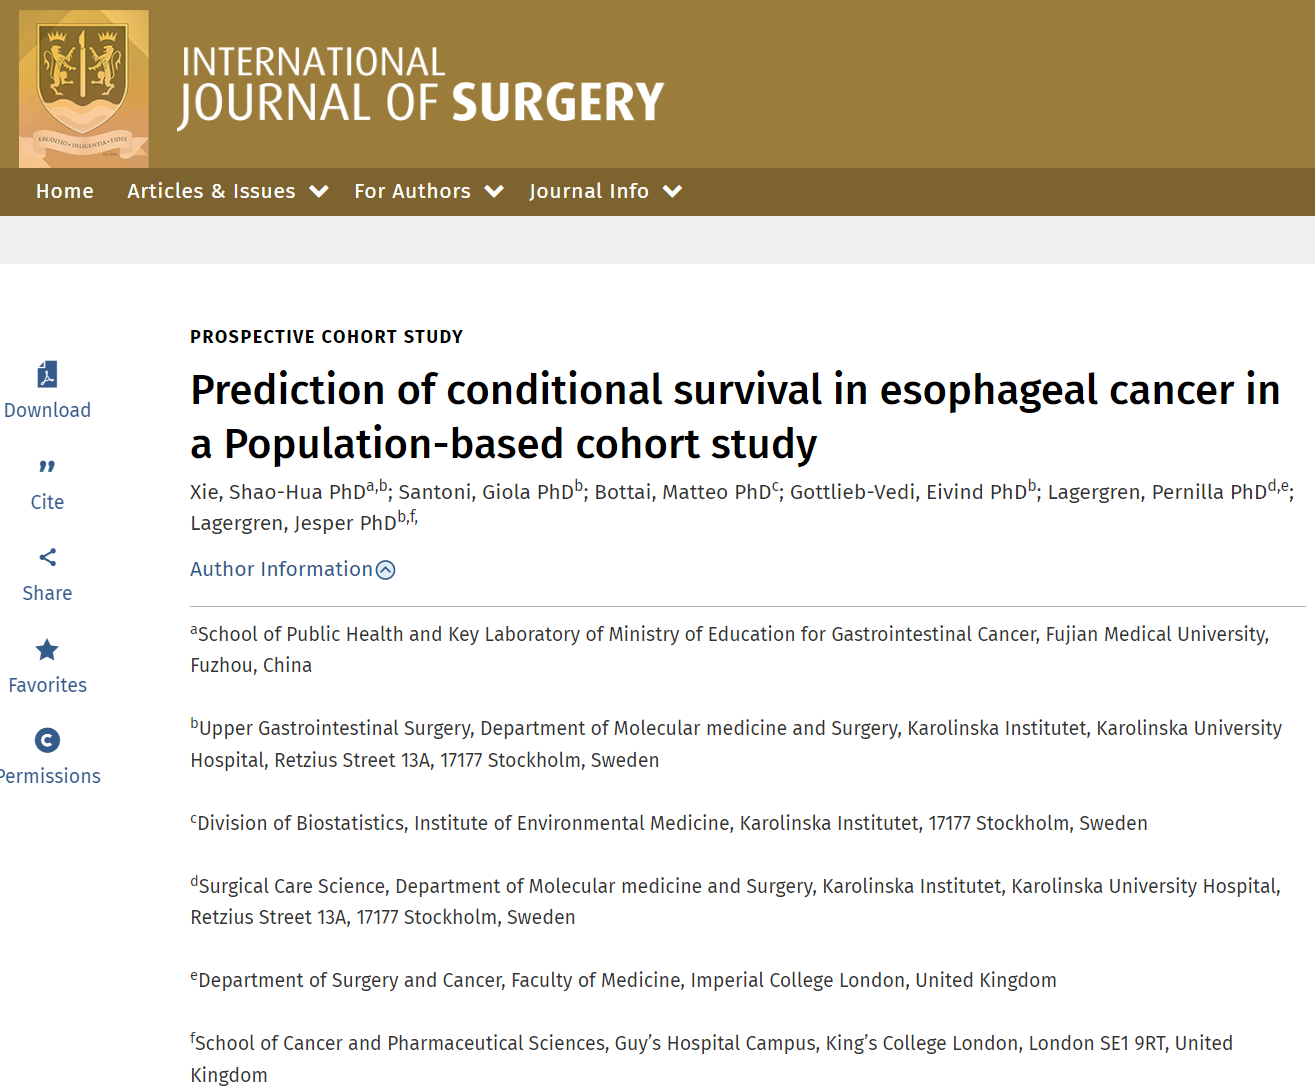Click the Prospective Cohort Study label
Viewport: 1315px width, 1090px height.
point(326,337)
